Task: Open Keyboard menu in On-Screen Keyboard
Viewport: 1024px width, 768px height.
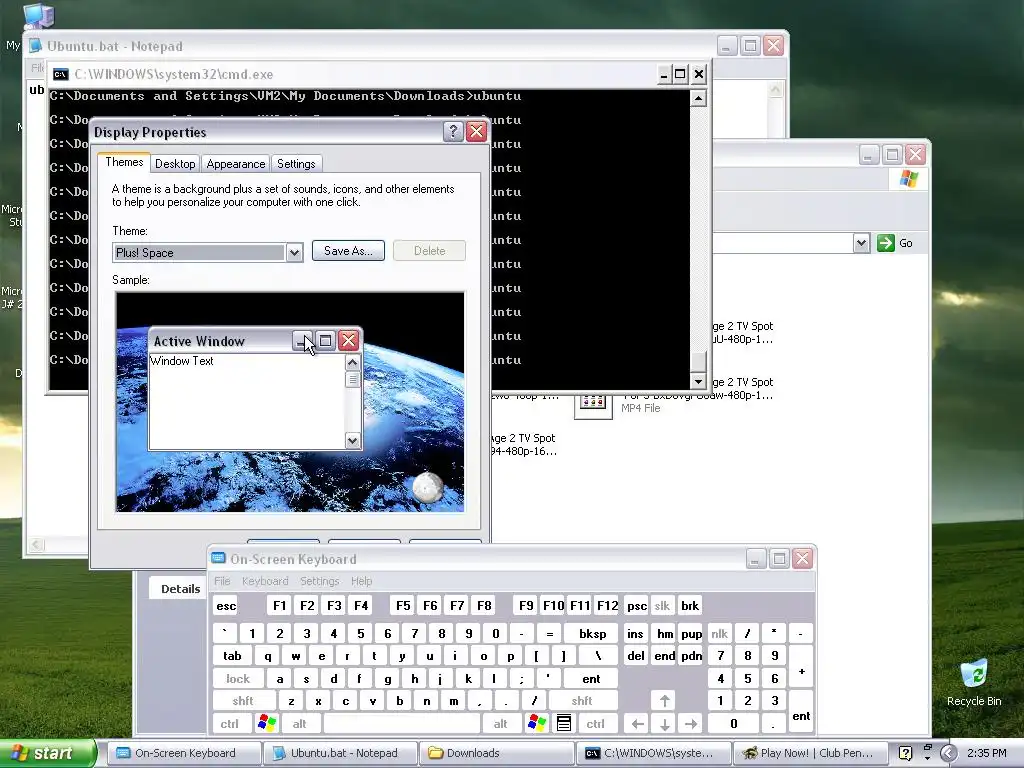Action: (264, 581)
